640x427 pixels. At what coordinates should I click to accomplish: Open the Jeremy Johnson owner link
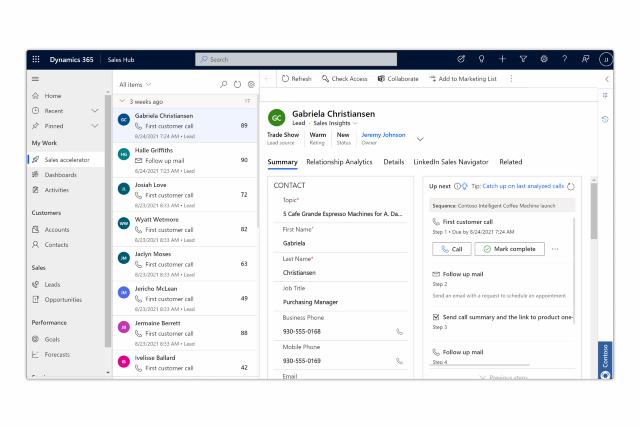click(x=383, y=134)
